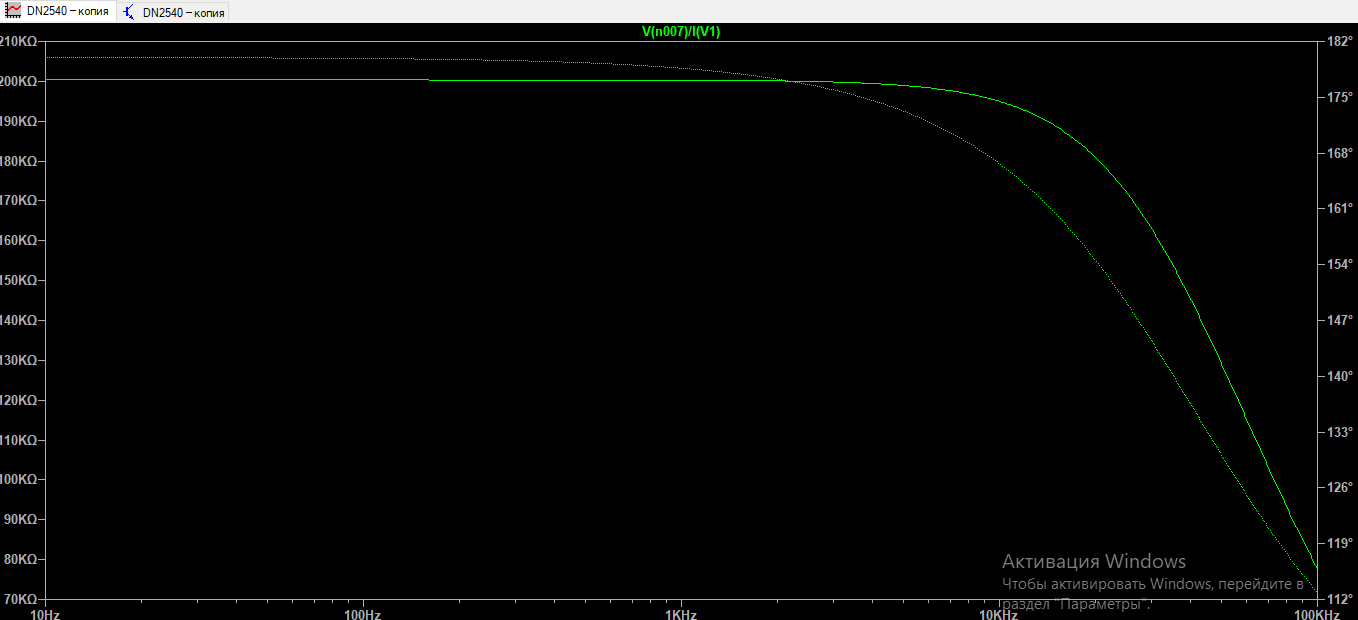Click the 10Hz label on the frequency axis
Screen dimensions: 1358x620
(x=46, y=612)
